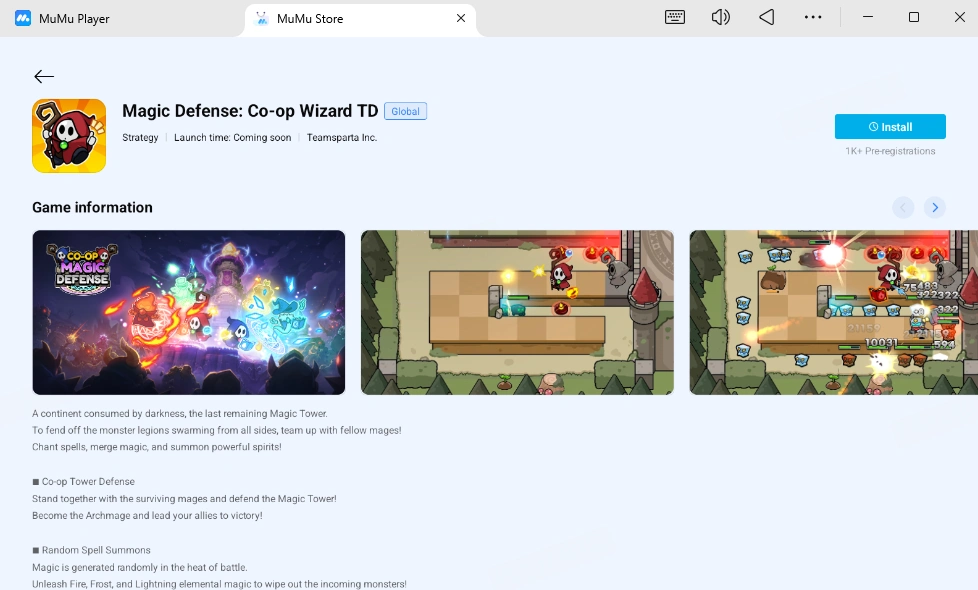Viewport: 978px width, 590px height.
Task: Click the blue Install button
Action: (x=890, y=127)
